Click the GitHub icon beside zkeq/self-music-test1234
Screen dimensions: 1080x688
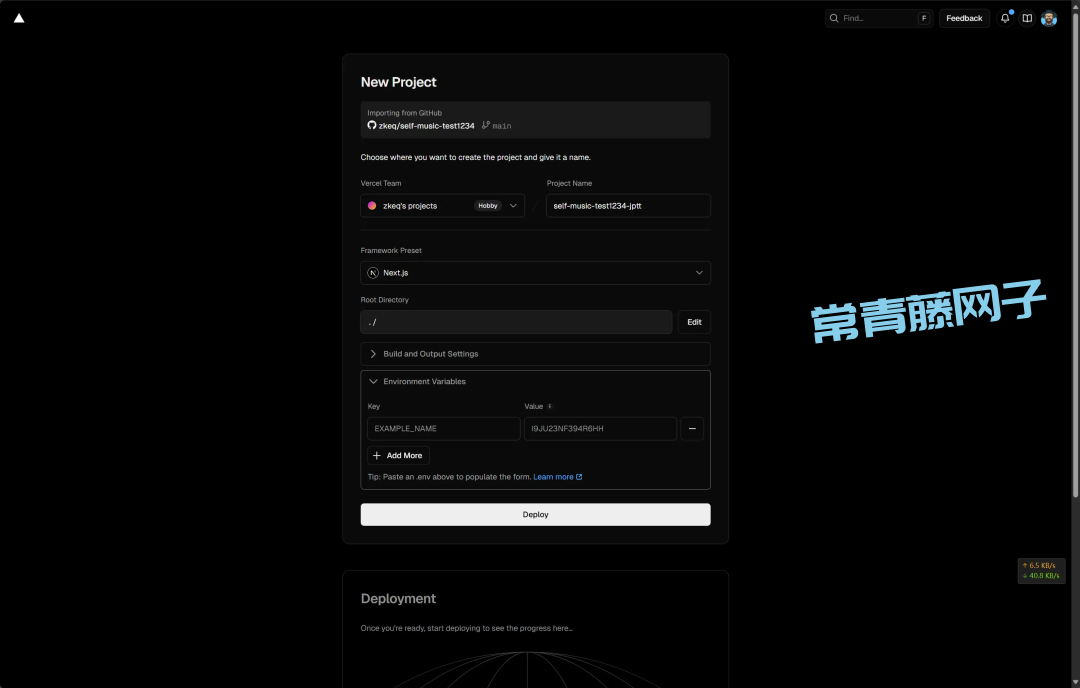point(372,126)
